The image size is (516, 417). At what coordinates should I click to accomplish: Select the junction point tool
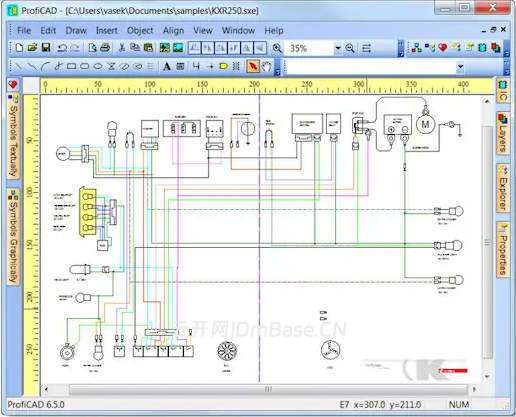click(210, 67)
